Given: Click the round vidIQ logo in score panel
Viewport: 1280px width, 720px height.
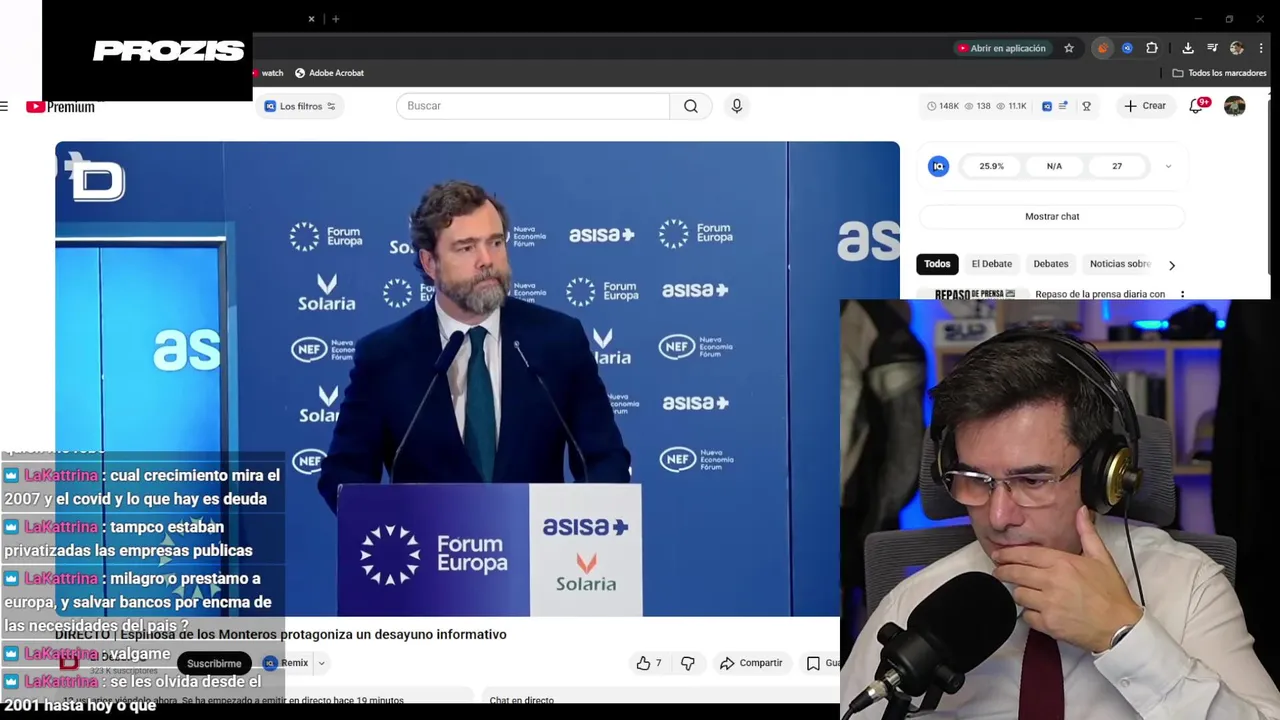Looking at the screenshot, I should [x=938, y=167].
